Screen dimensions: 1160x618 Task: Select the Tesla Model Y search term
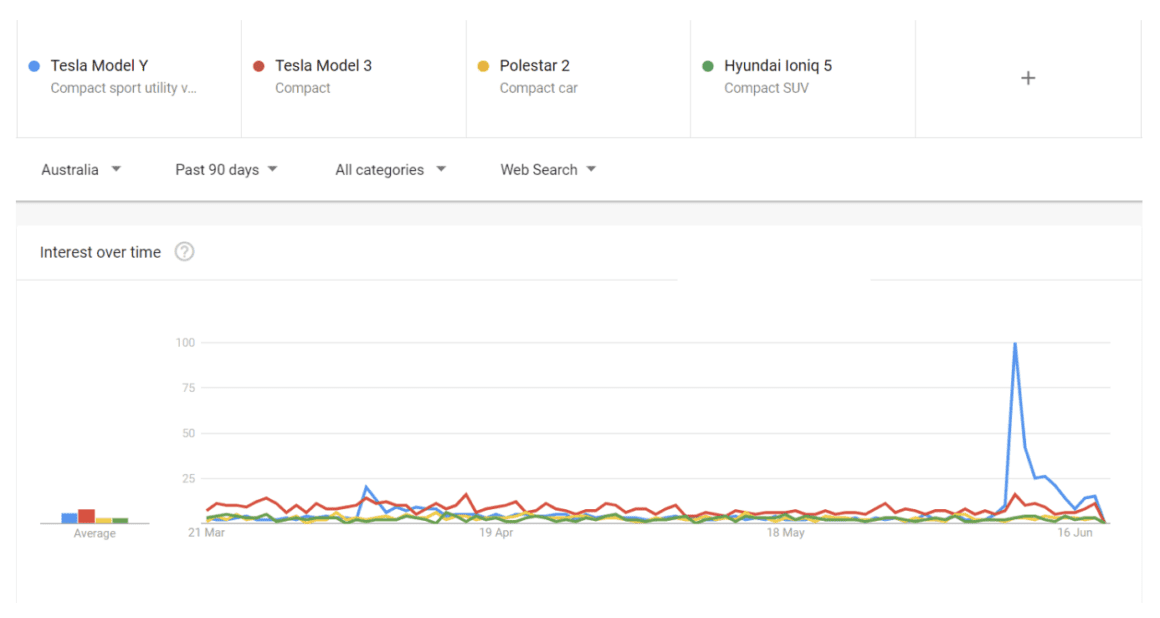[x=99, y=66]
